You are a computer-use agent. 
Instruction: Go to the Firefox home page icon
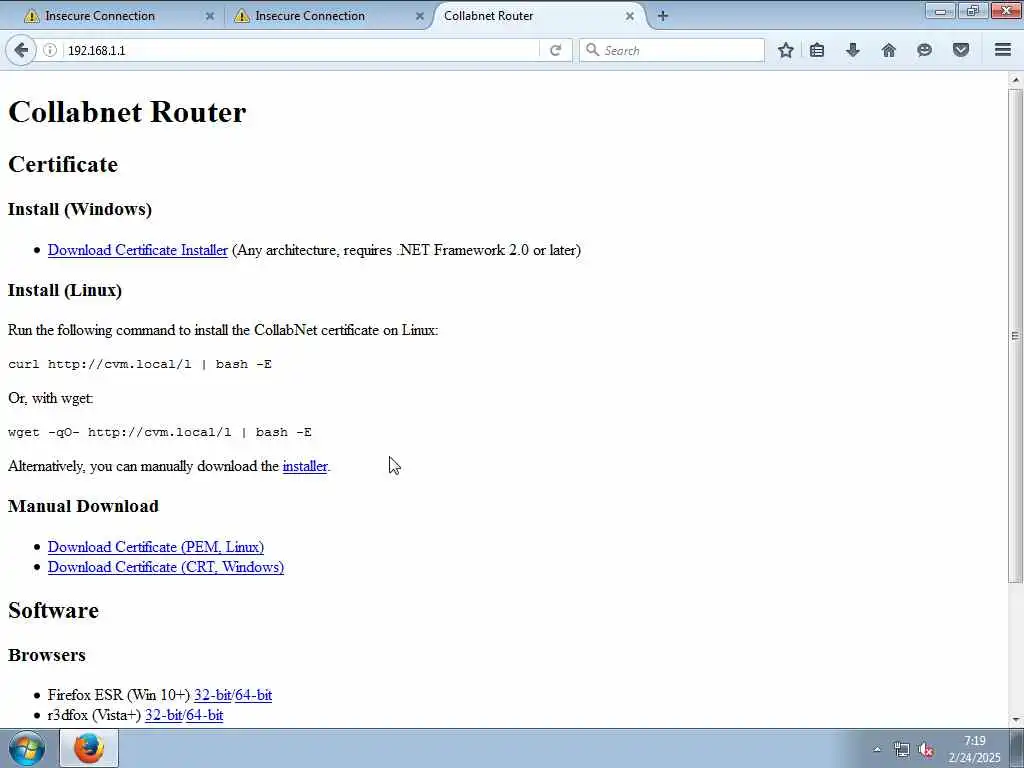pyautogui.click(x=889, y=50)
